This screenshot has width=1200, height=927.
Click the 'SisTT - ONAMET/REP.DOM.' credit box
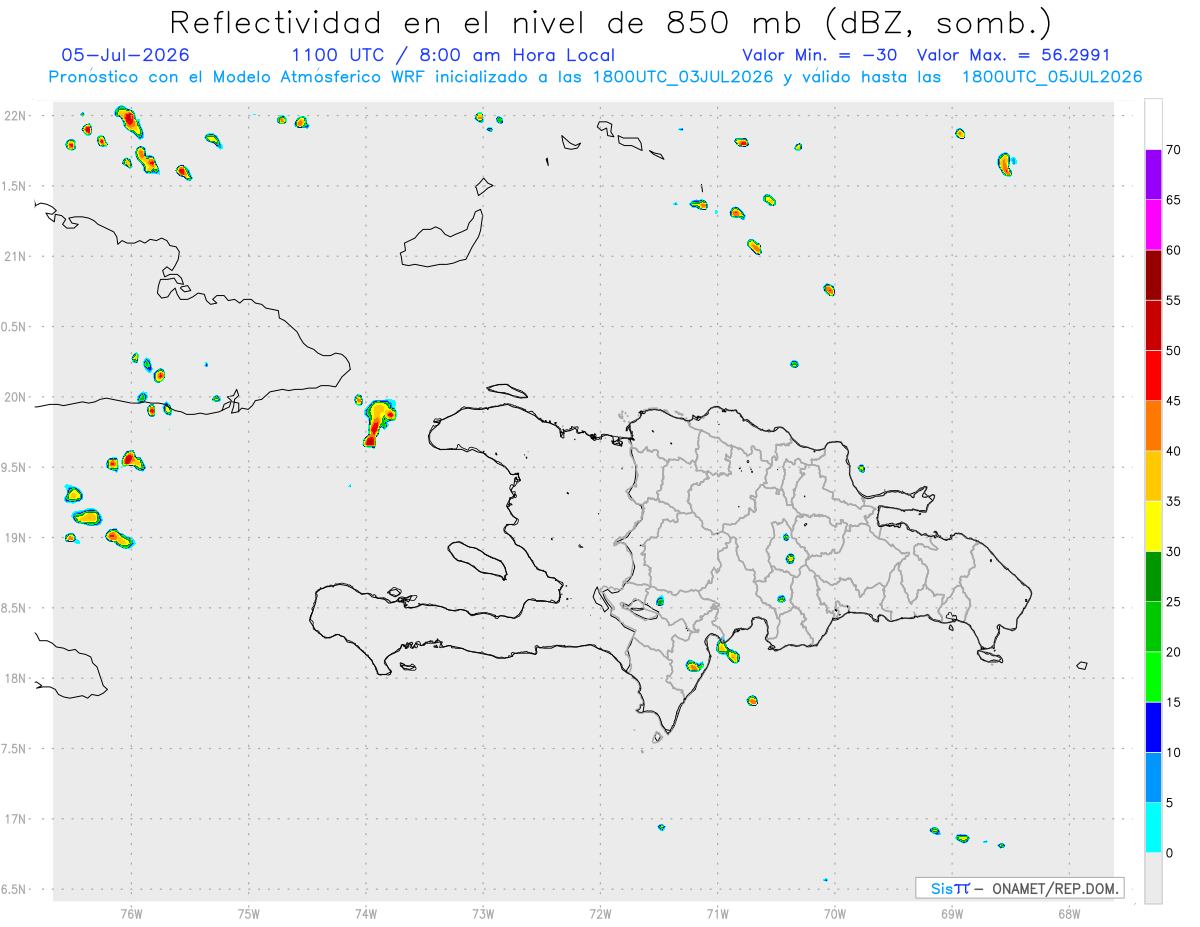pyautogui.click(x=1019, y=888)
